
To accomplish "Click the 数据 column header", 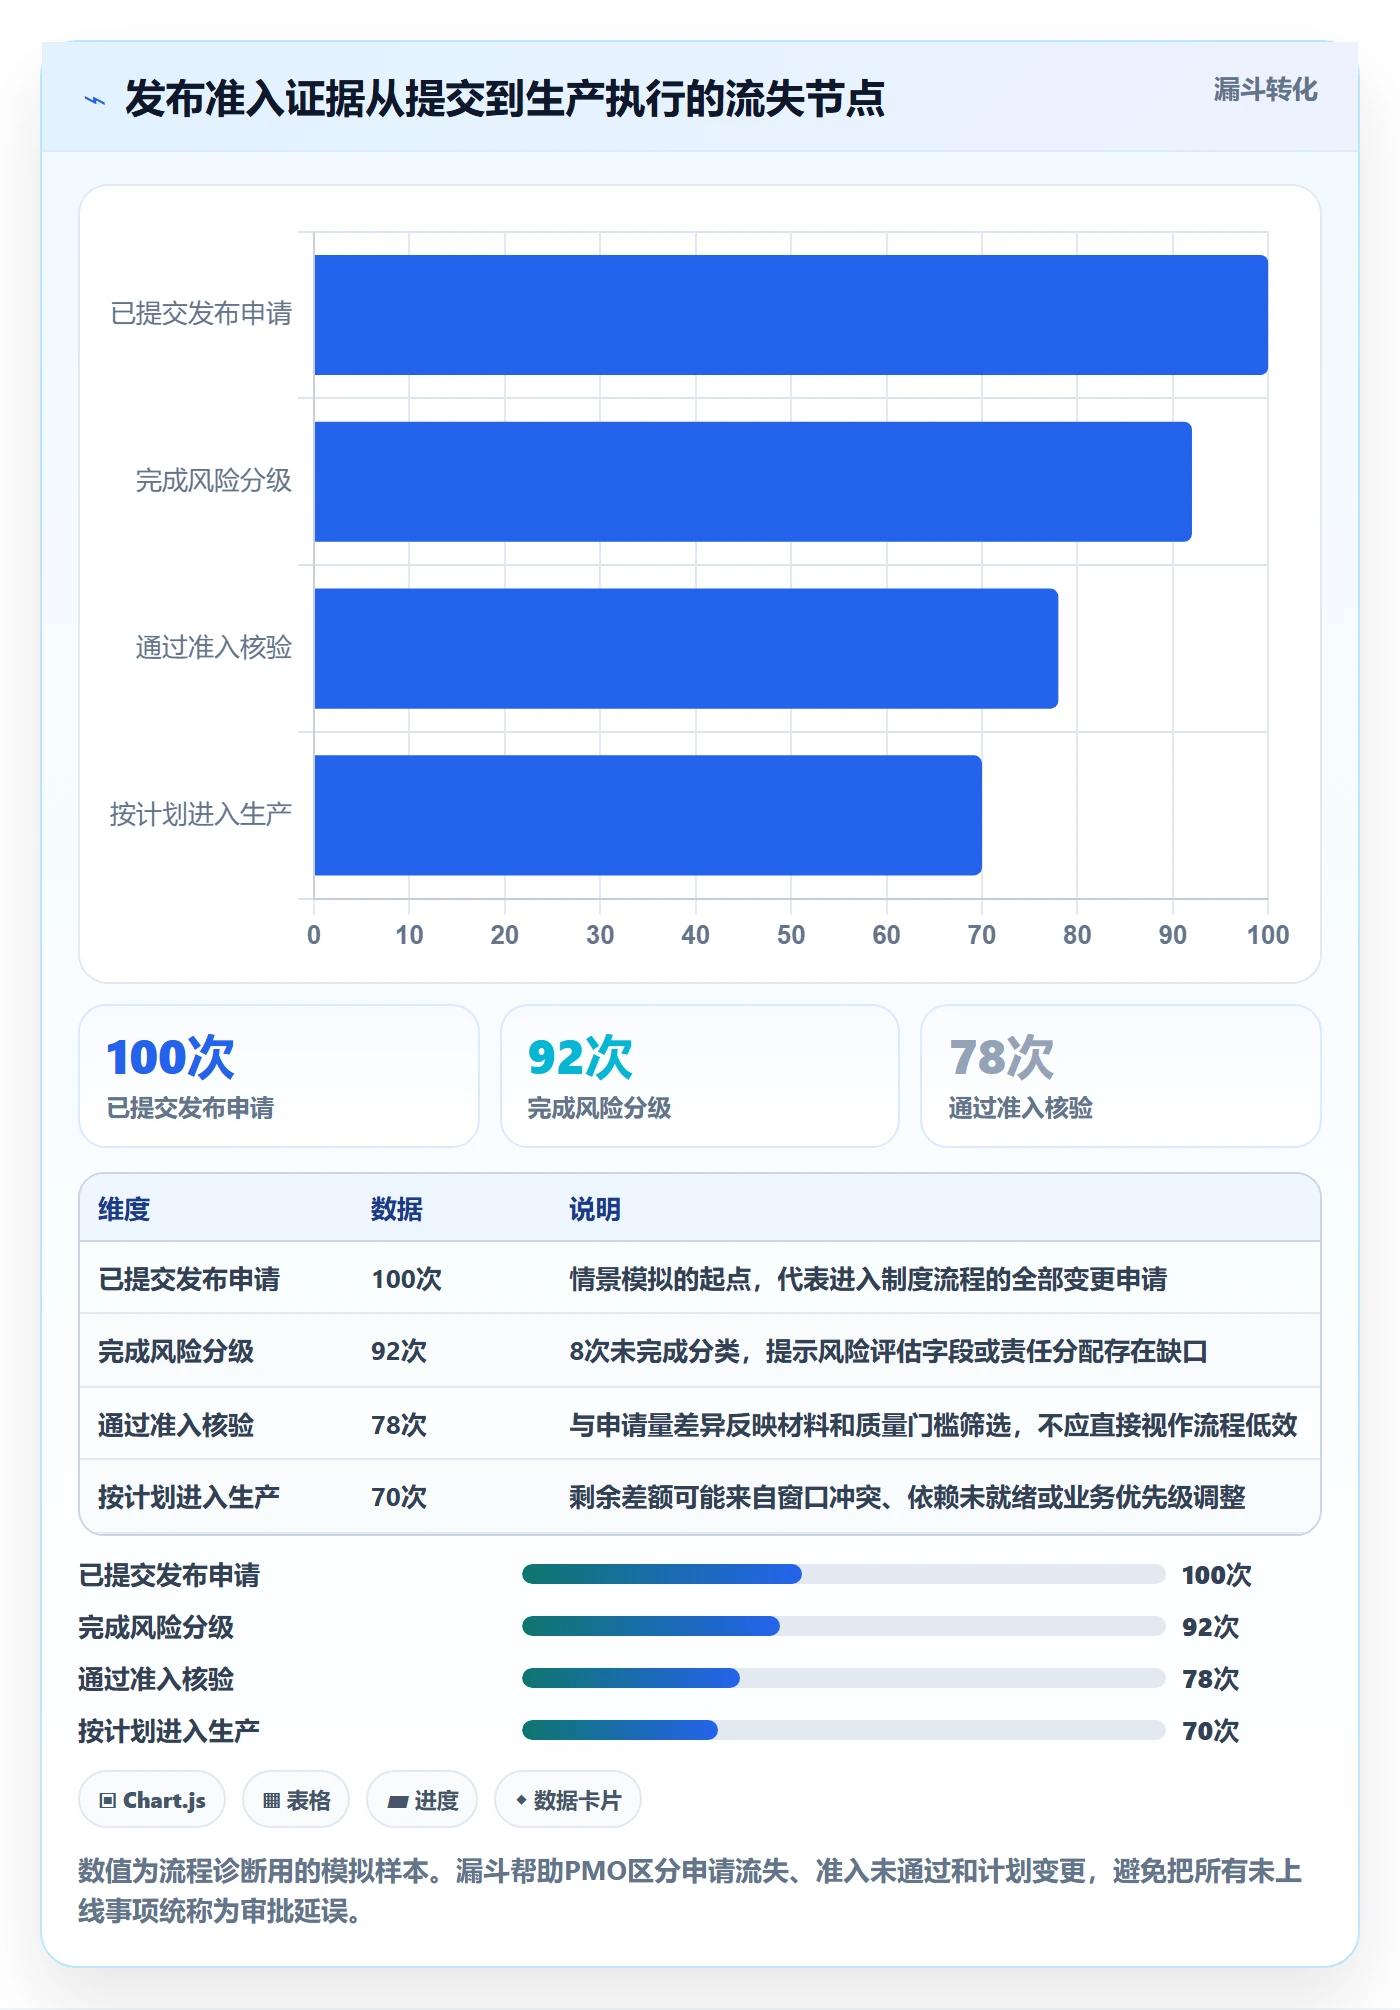I will [397, 1209].
